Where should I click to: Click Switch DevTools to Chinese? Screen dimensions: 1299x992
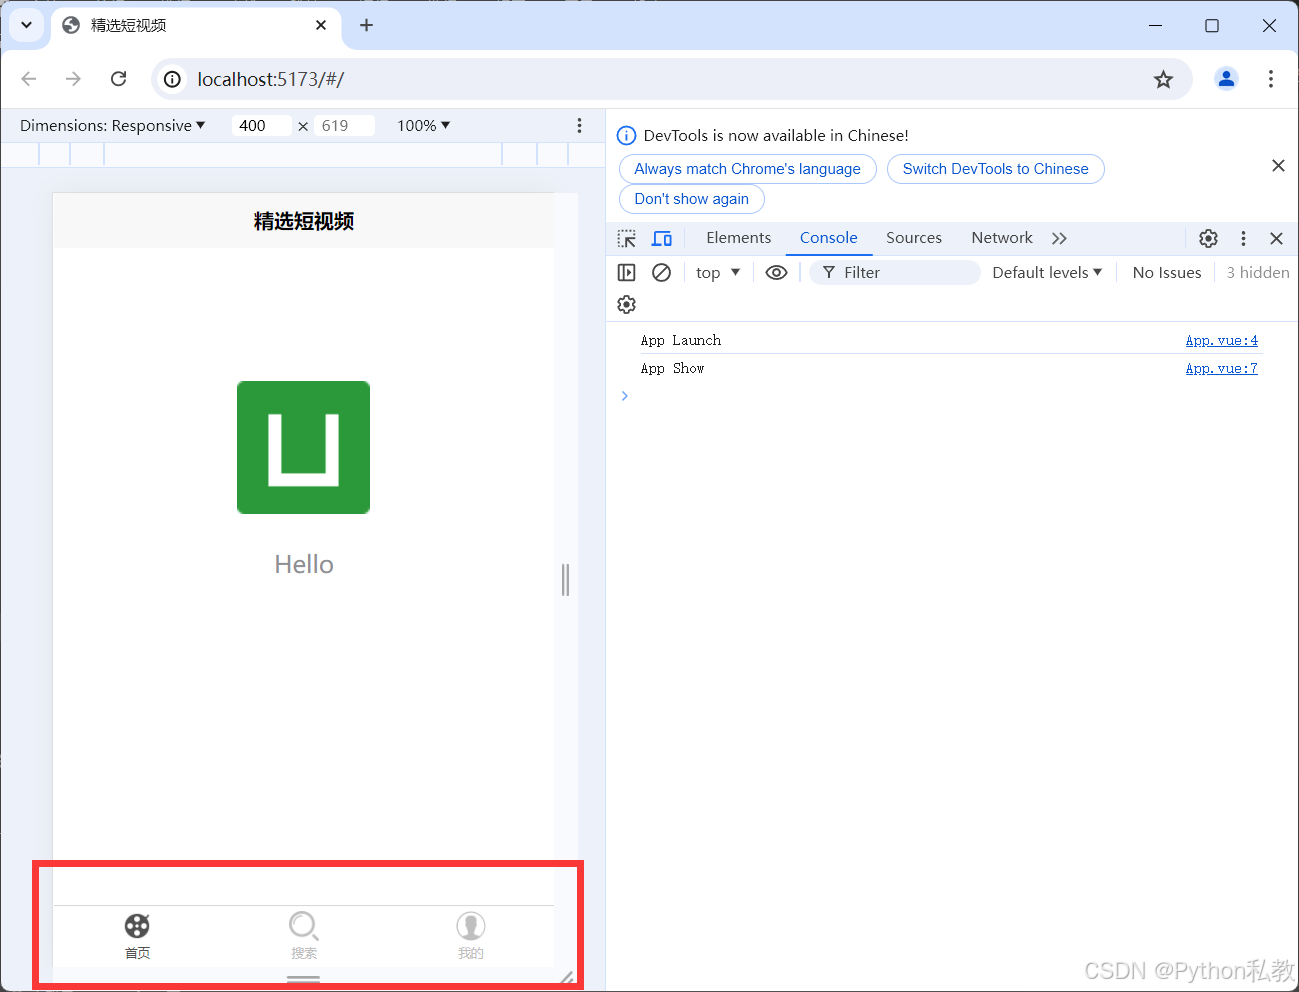[996, 169]
